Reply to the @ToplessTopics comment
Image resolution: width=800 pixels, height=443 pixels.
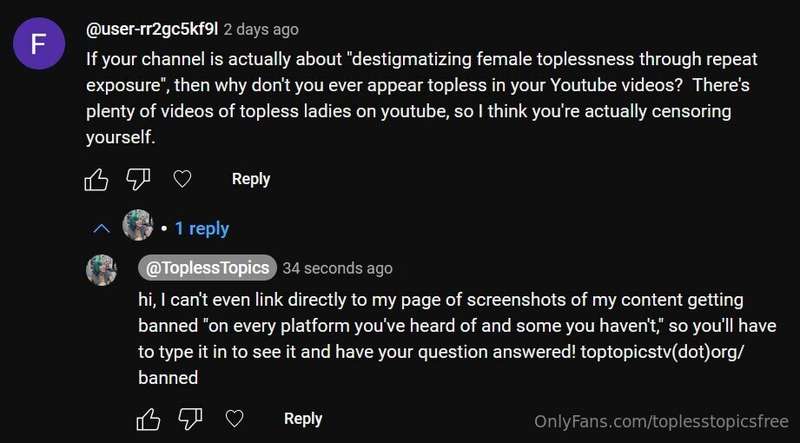click(303, 419)
